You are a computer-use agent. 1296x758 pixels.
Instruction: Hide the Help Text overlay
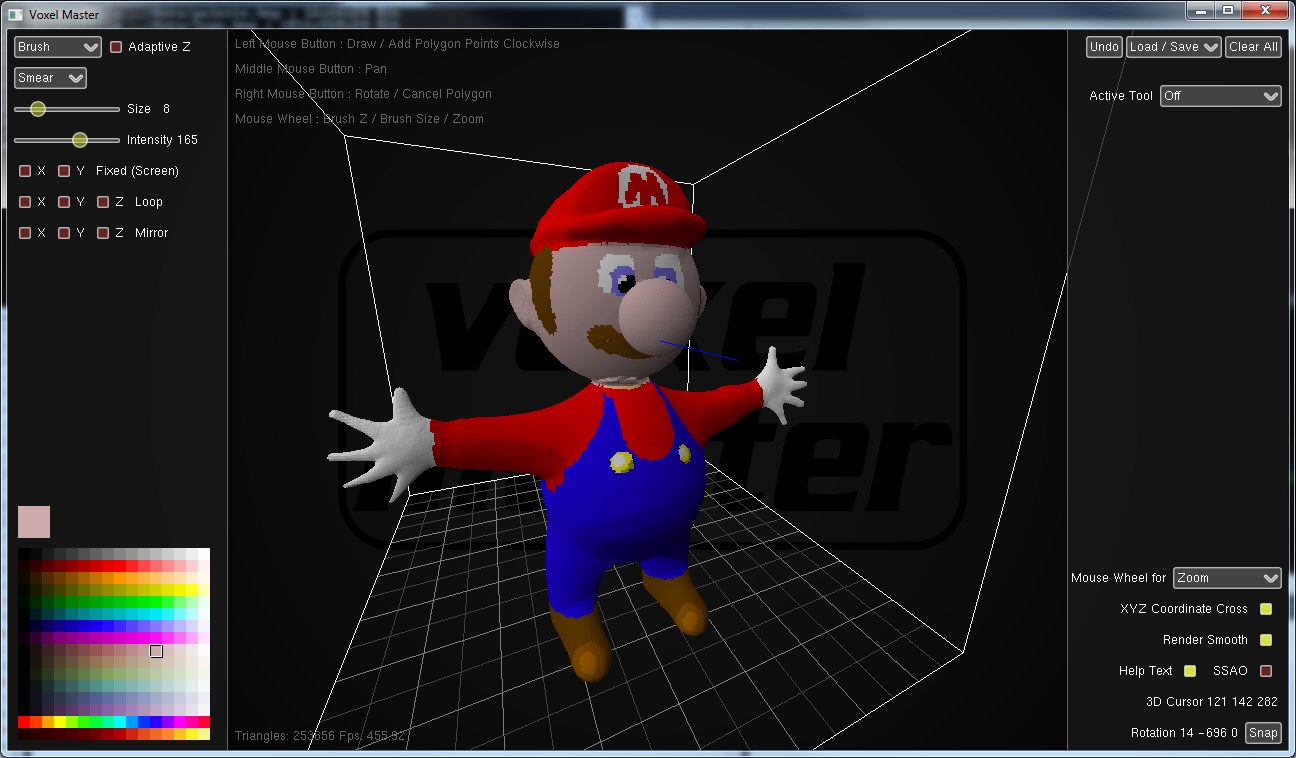tap(1189, 670)
